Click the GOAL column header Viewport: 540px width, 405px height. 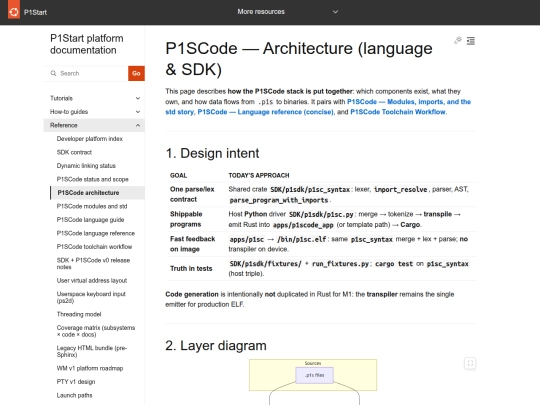[x=178, y=175]
